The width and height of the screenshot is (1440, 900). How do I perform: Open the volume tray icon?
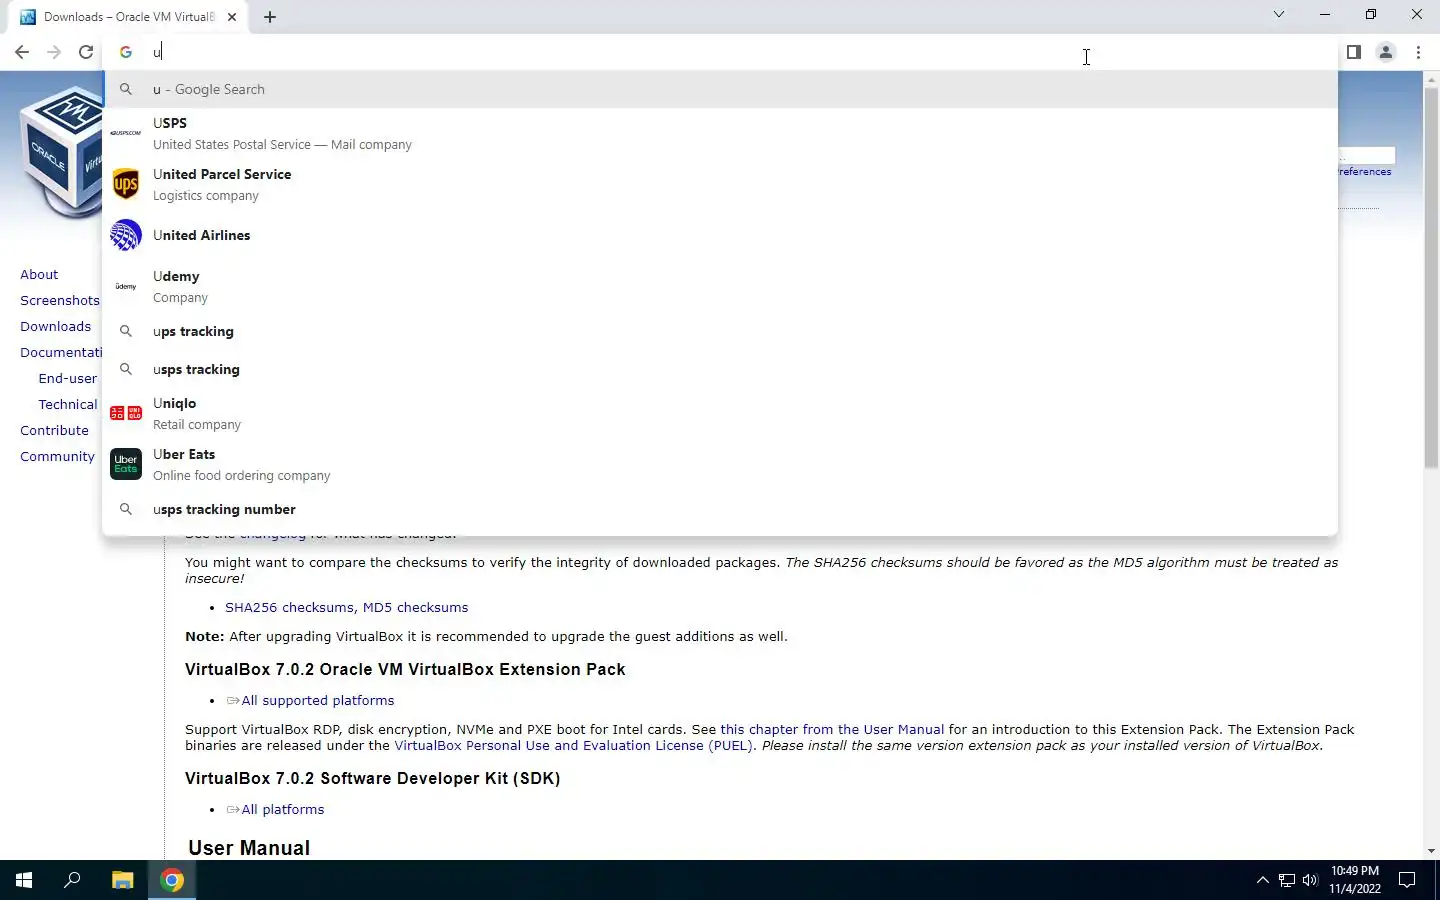pyautogui.click(x=1310, y=880)
